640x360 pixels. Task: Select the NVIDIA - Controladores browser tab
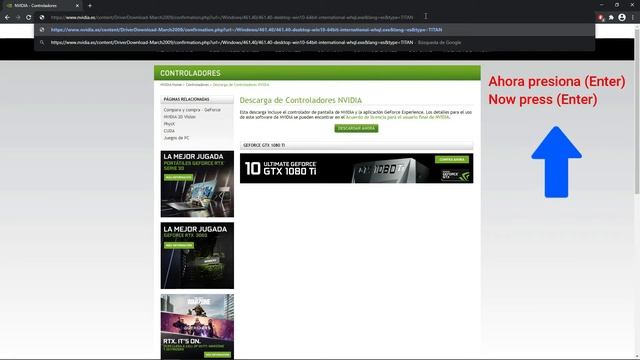point(41,6)
